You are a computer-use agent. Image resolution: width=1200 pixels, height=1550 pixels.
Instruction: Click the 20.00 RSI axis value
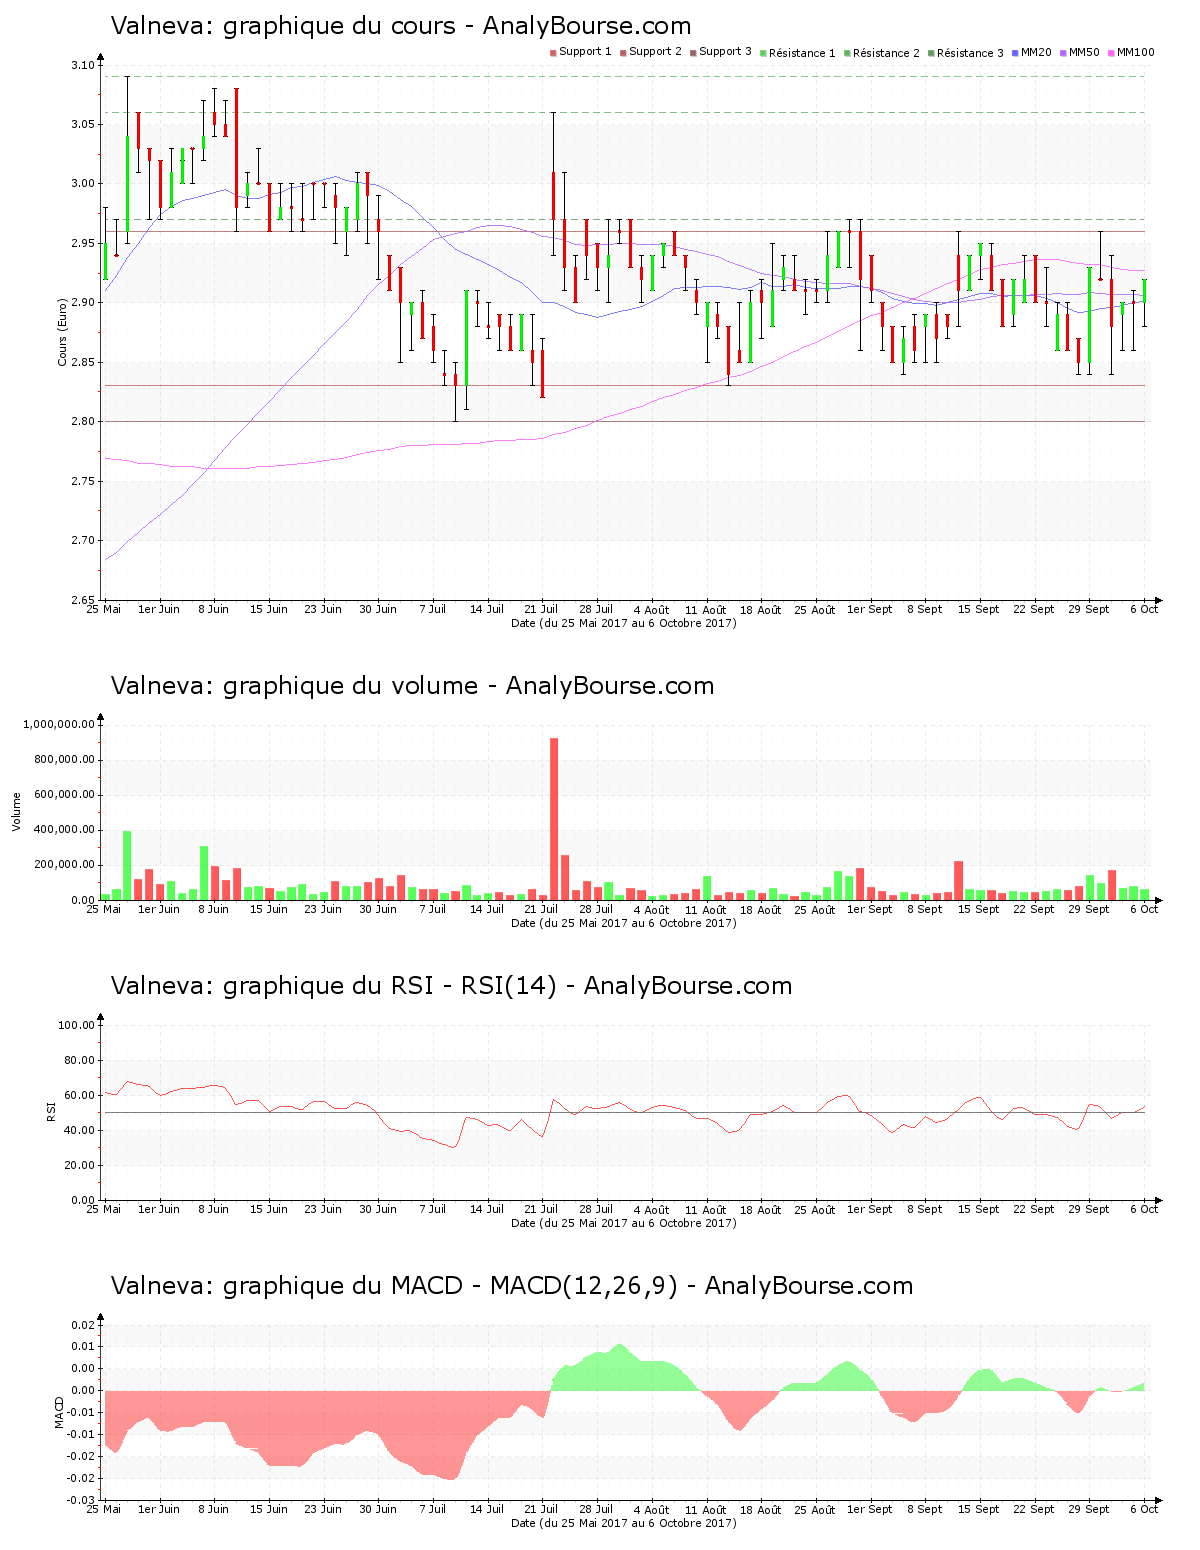click(80, 1165)
